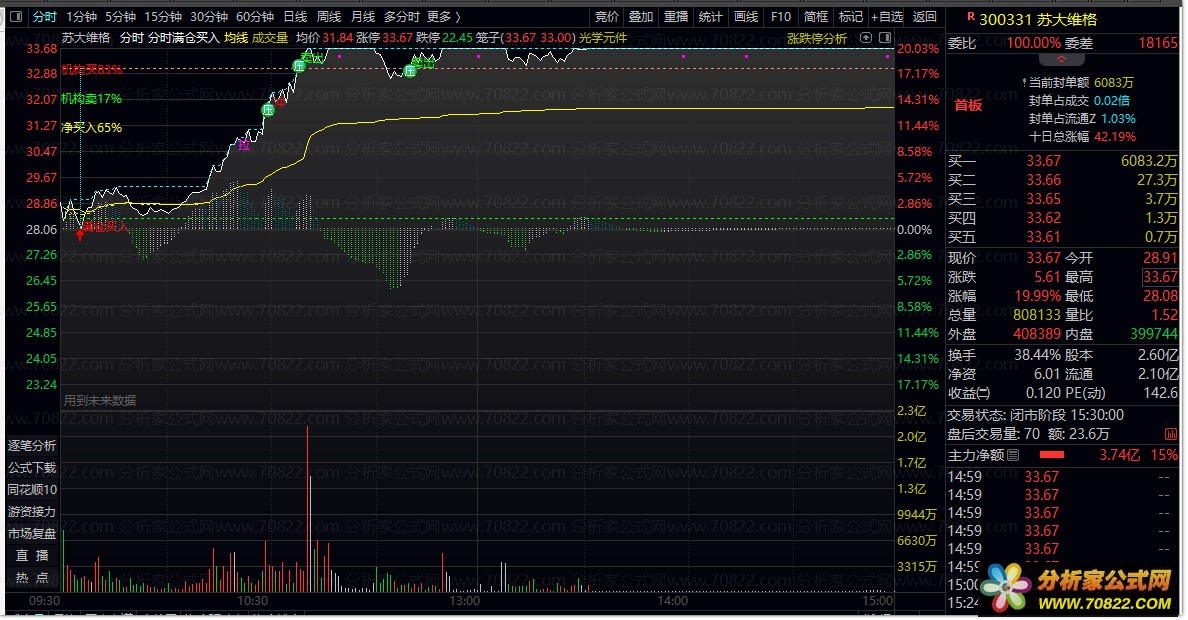1188x620 pixels.
Task: Click the 买二 price 33.66 row
Action: [1062, 180]
